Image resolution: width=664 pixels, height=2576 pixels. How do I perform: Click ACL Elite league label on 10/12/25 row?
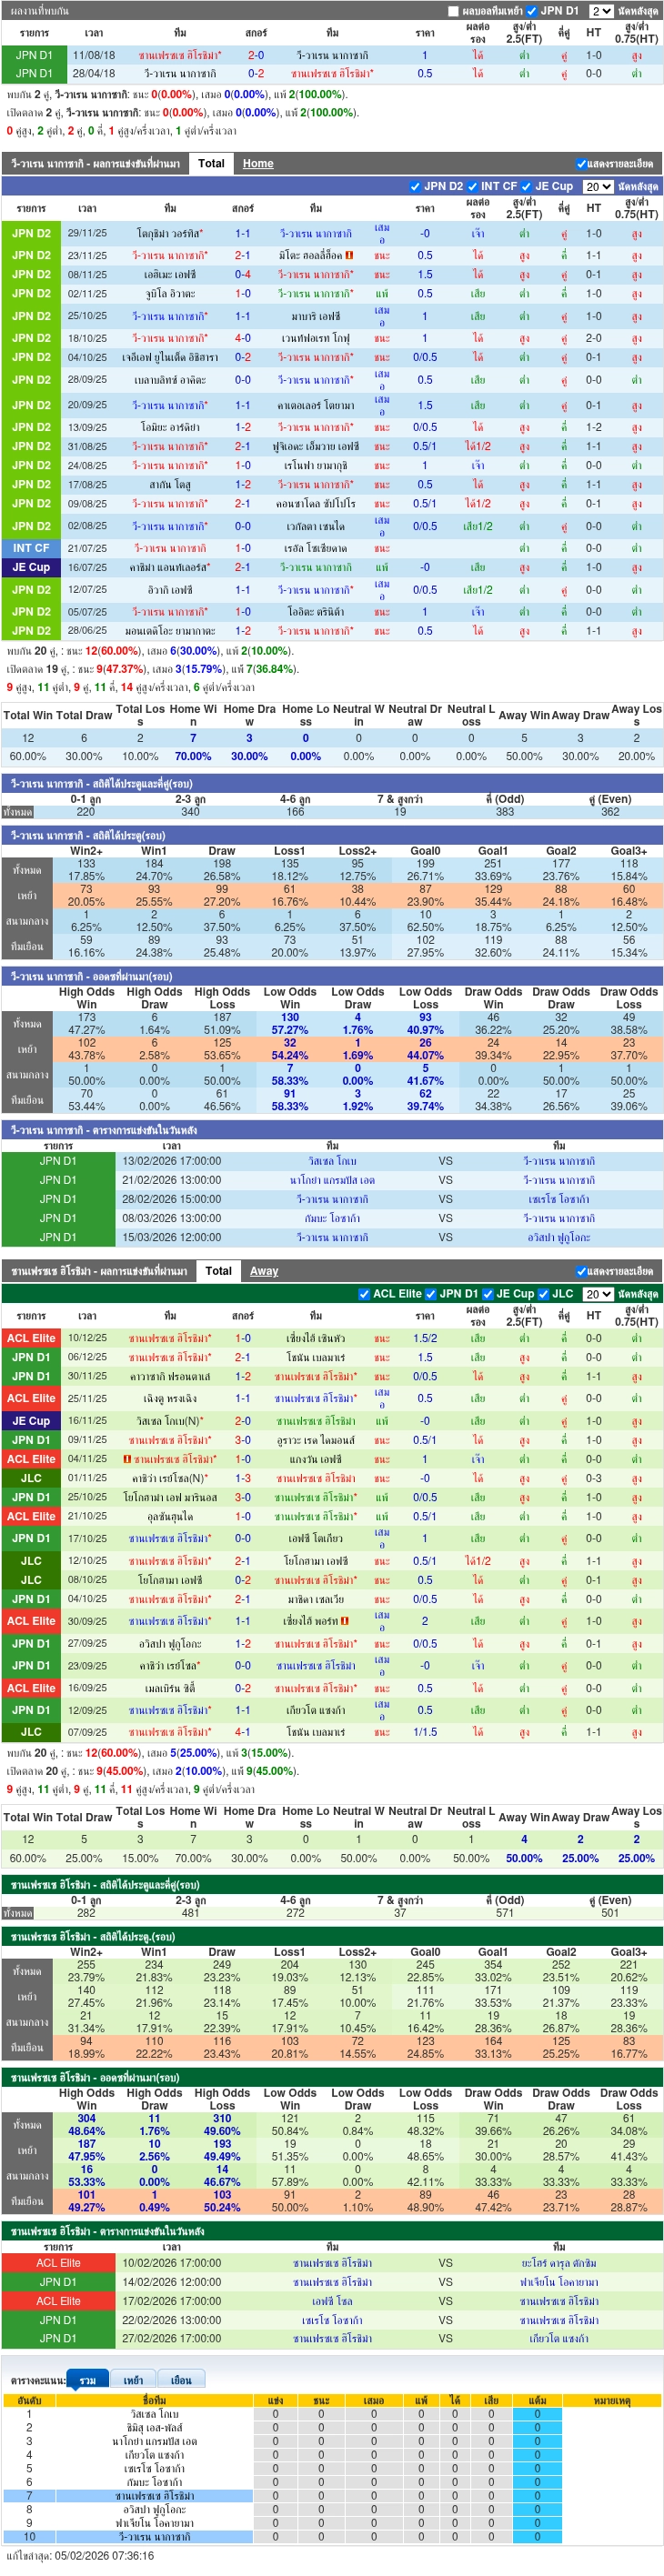[31, 1338]
